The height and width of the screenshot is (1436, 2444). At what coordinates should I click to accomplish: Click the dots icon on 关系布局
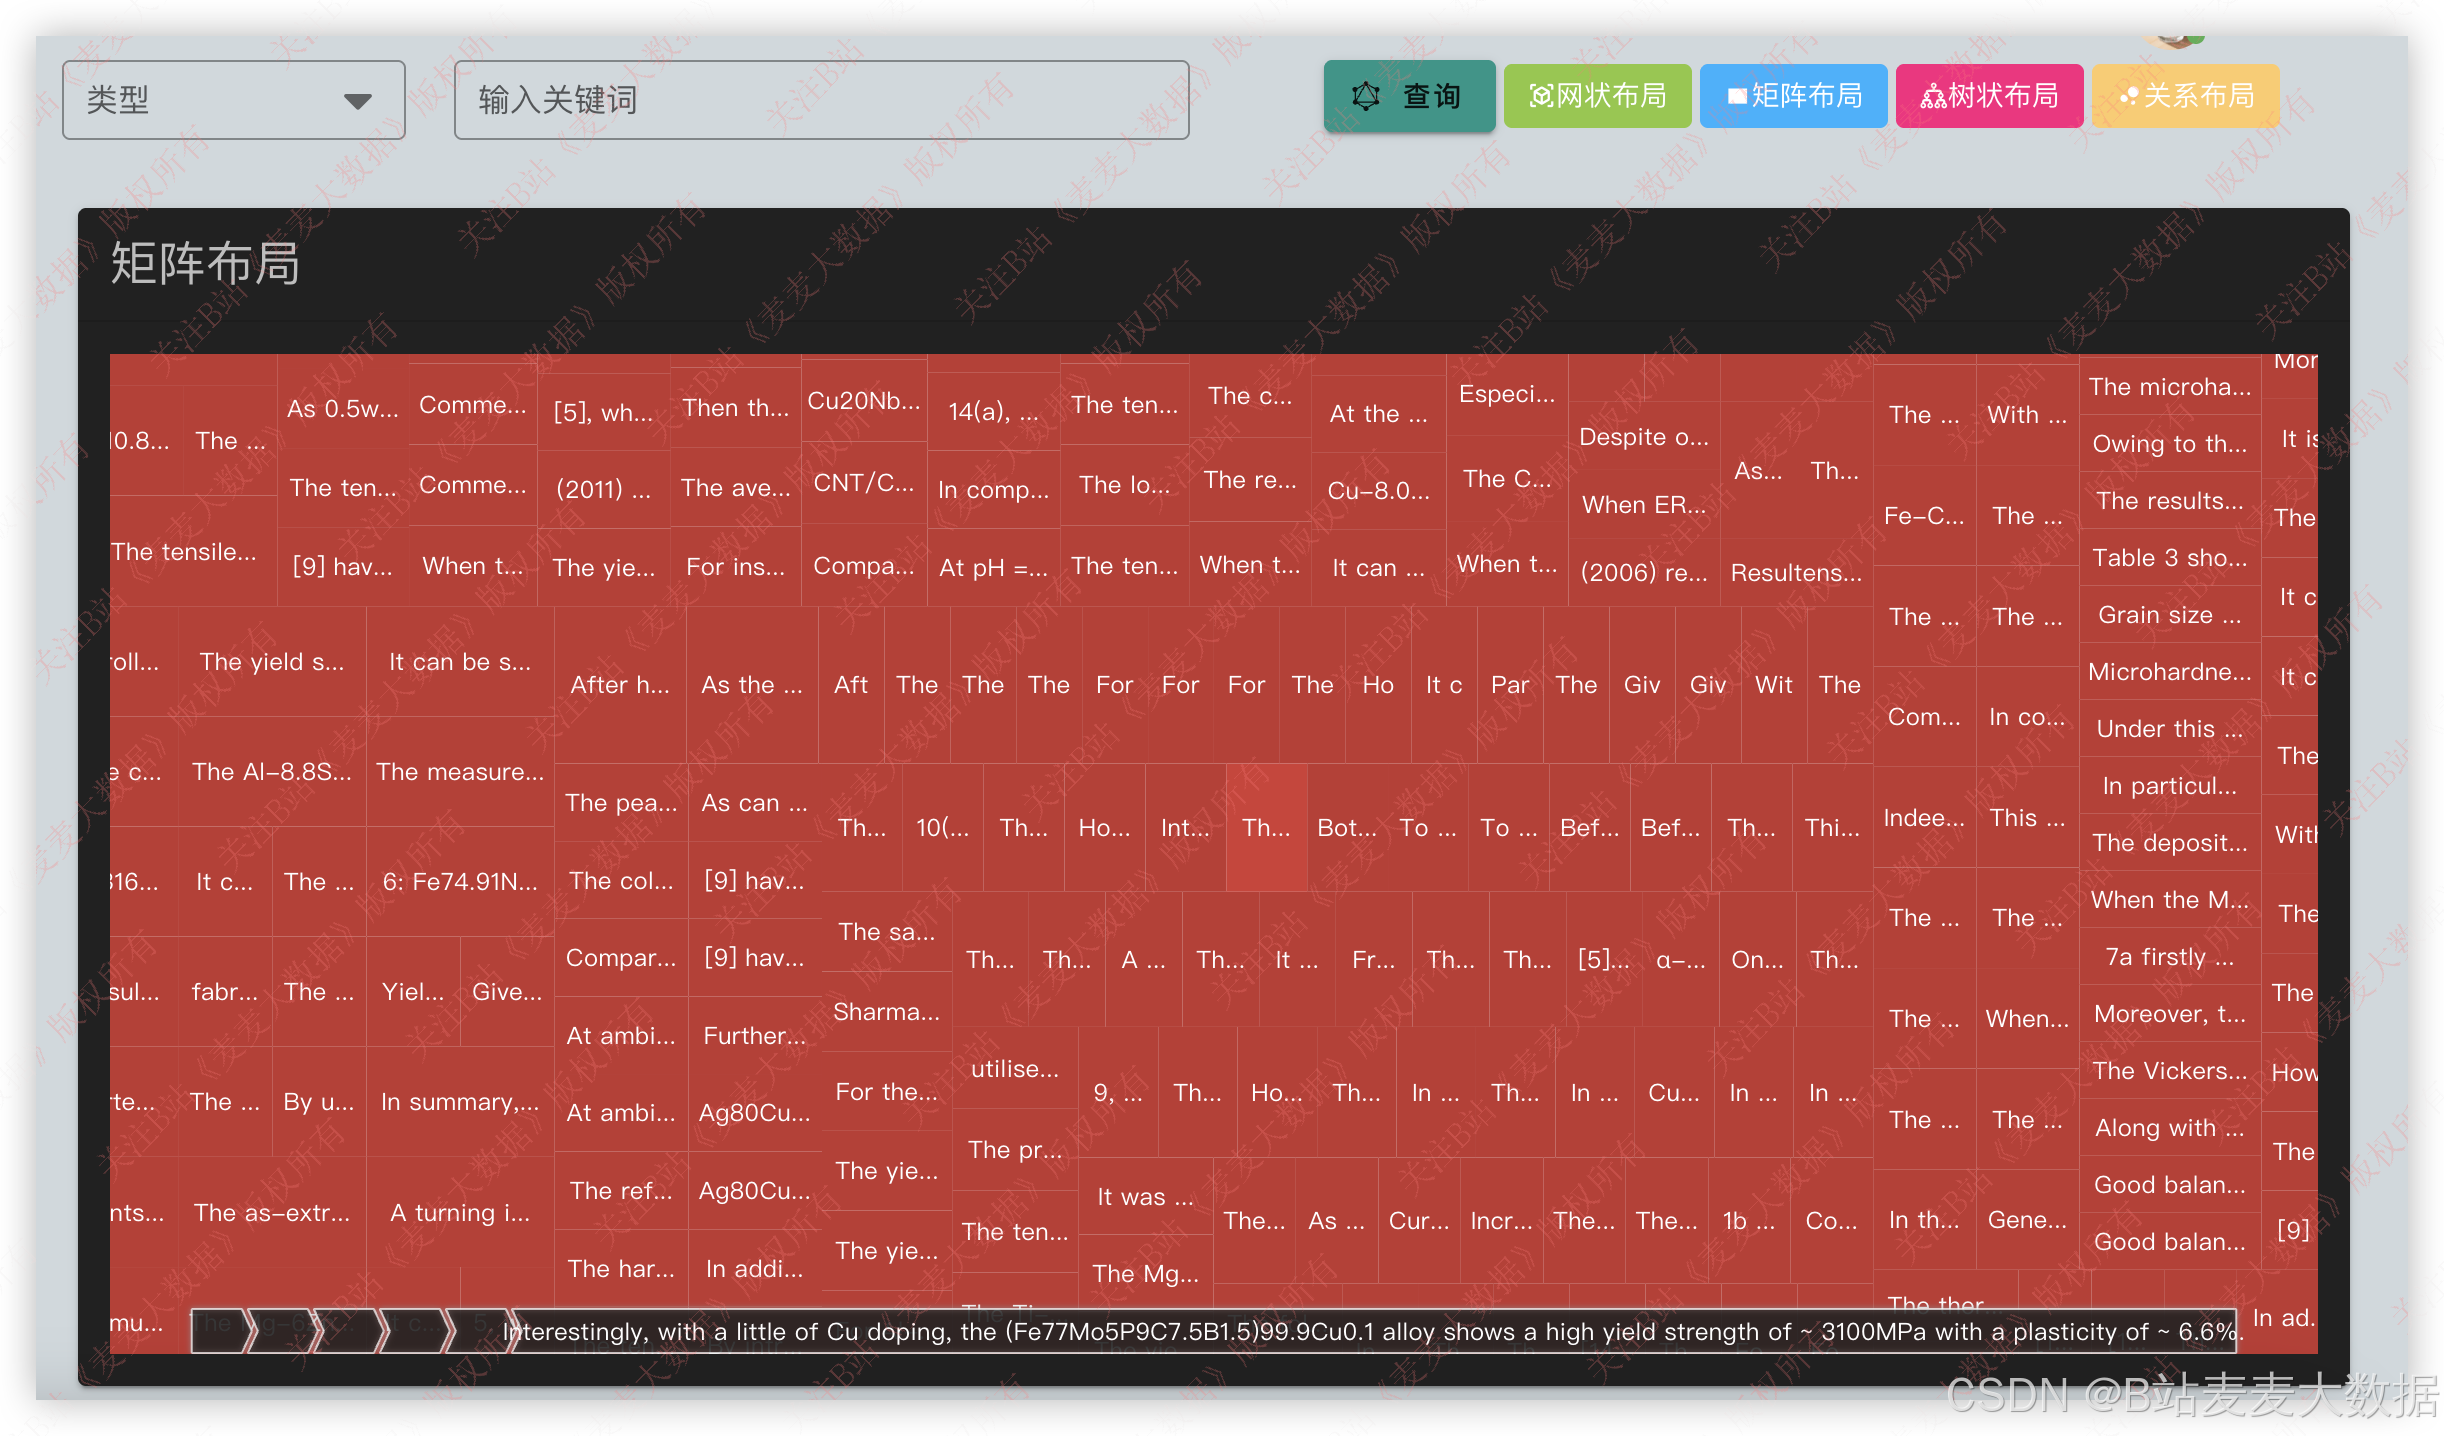2129,96
